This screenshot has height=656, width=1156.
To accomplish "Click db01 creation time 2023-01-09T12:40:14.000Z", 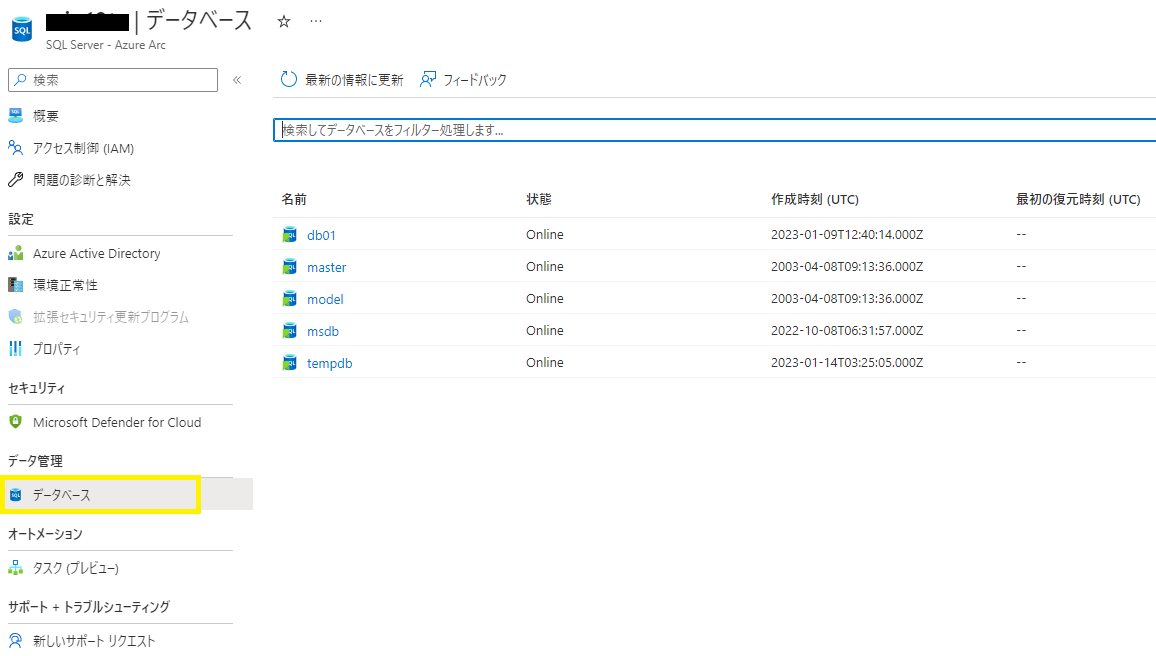I will point(847,234).
